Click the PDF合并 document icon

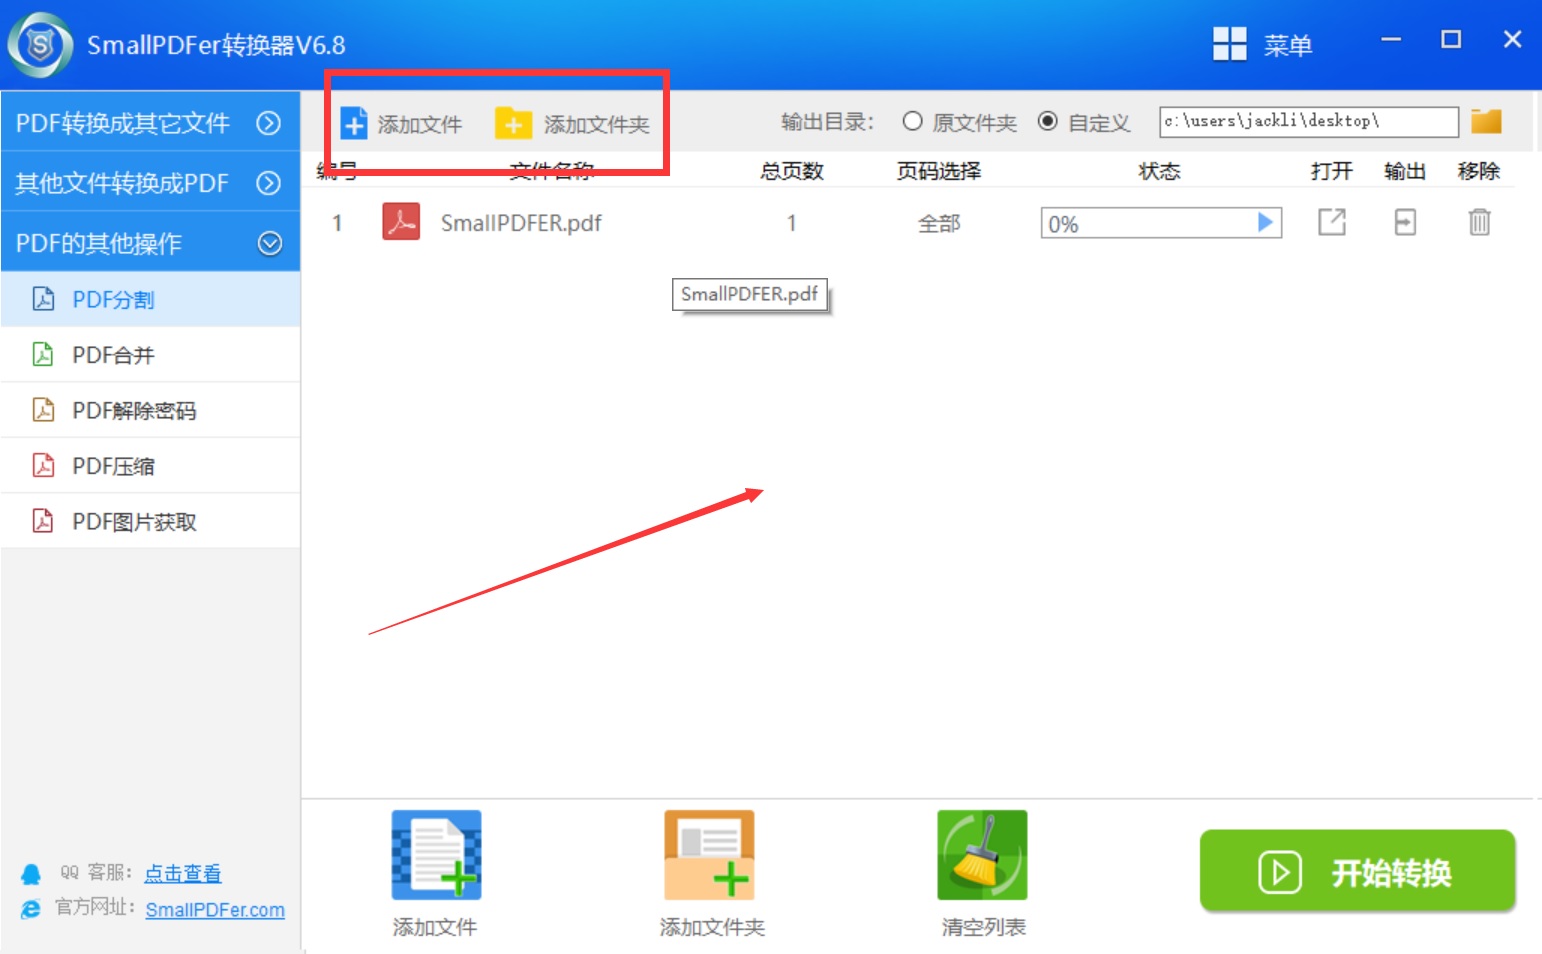(43, 354)
